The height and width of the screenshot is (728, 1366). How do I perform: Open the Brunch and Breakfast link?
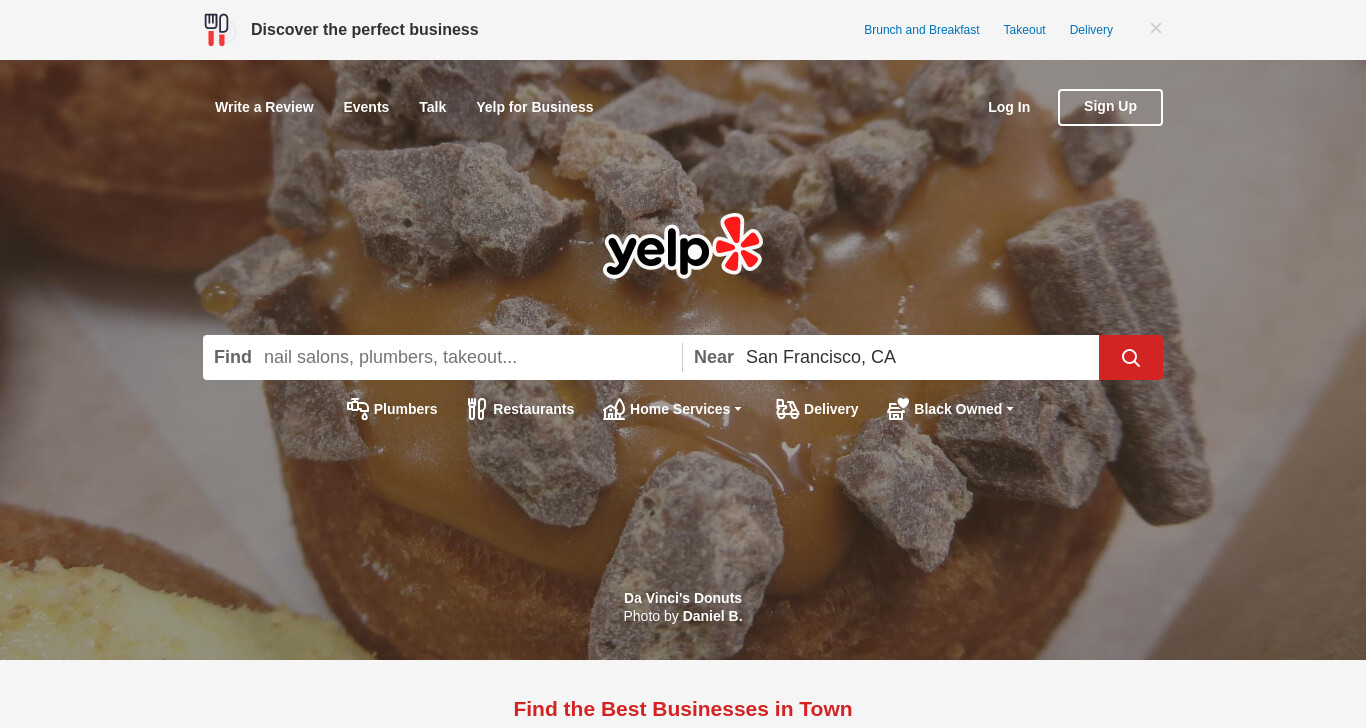[922, 30]
